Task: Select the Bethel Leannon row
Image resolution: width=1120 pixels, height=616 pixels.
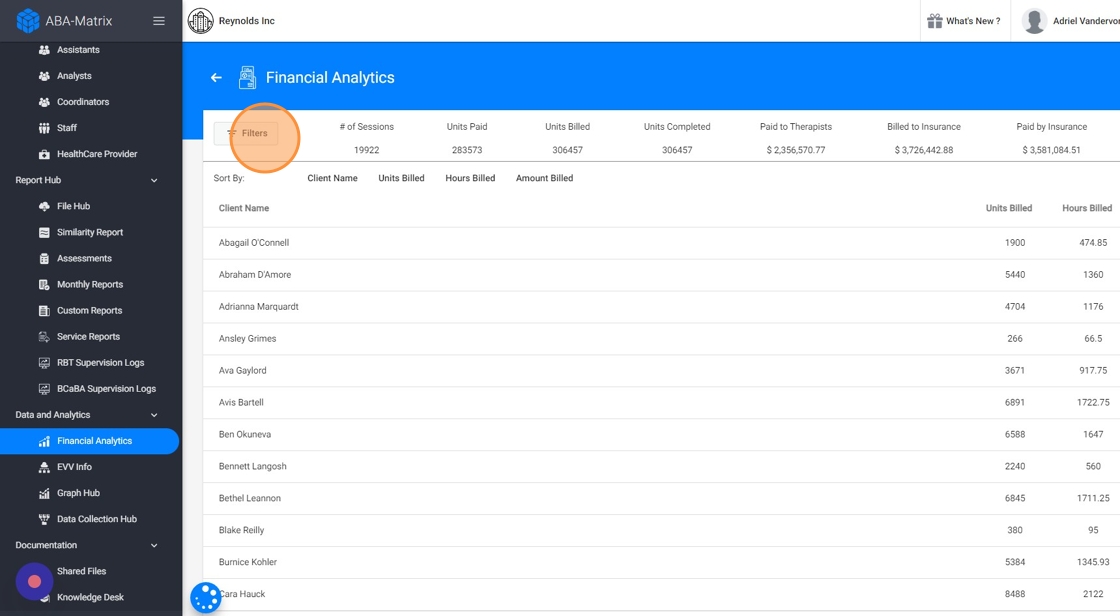Action: [x=661, y=498]
